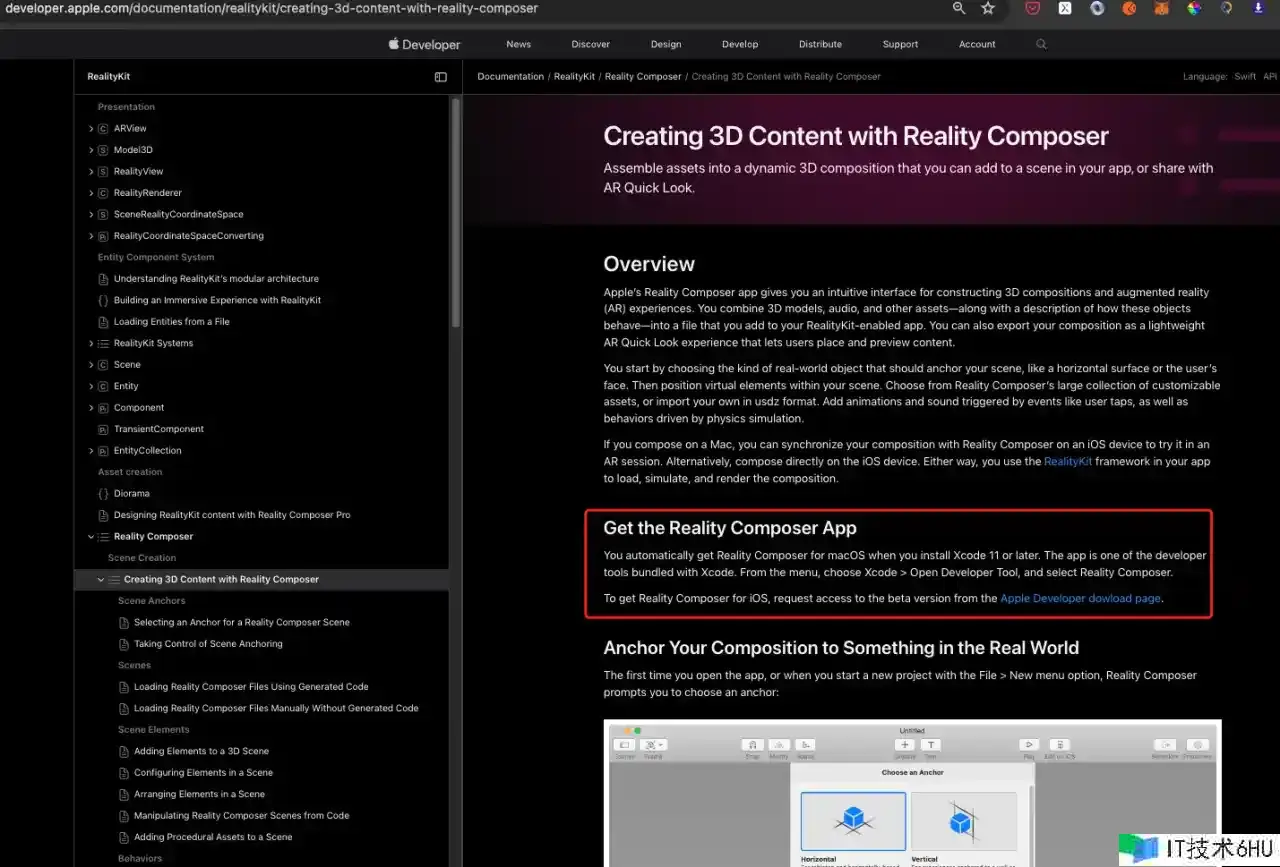Toggle the RealityKit sidebar panel icon

(x=441, y=77)
